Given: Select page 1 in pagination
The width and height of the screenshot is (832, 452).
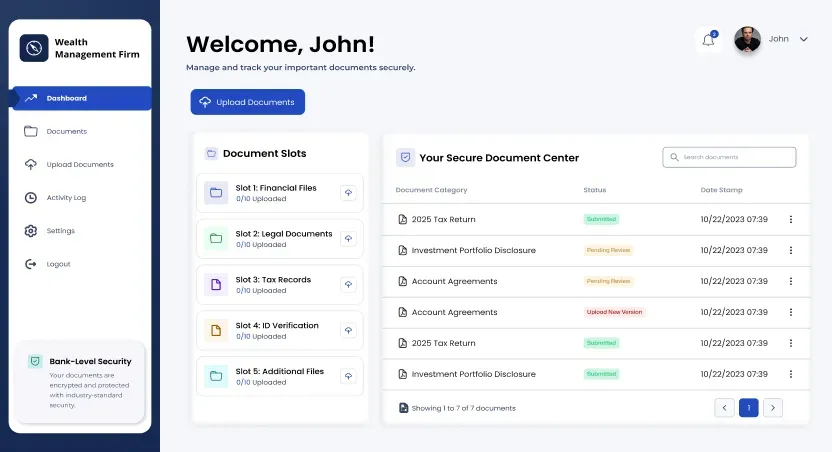Looking at the screenshot, I should coord(749,407).
